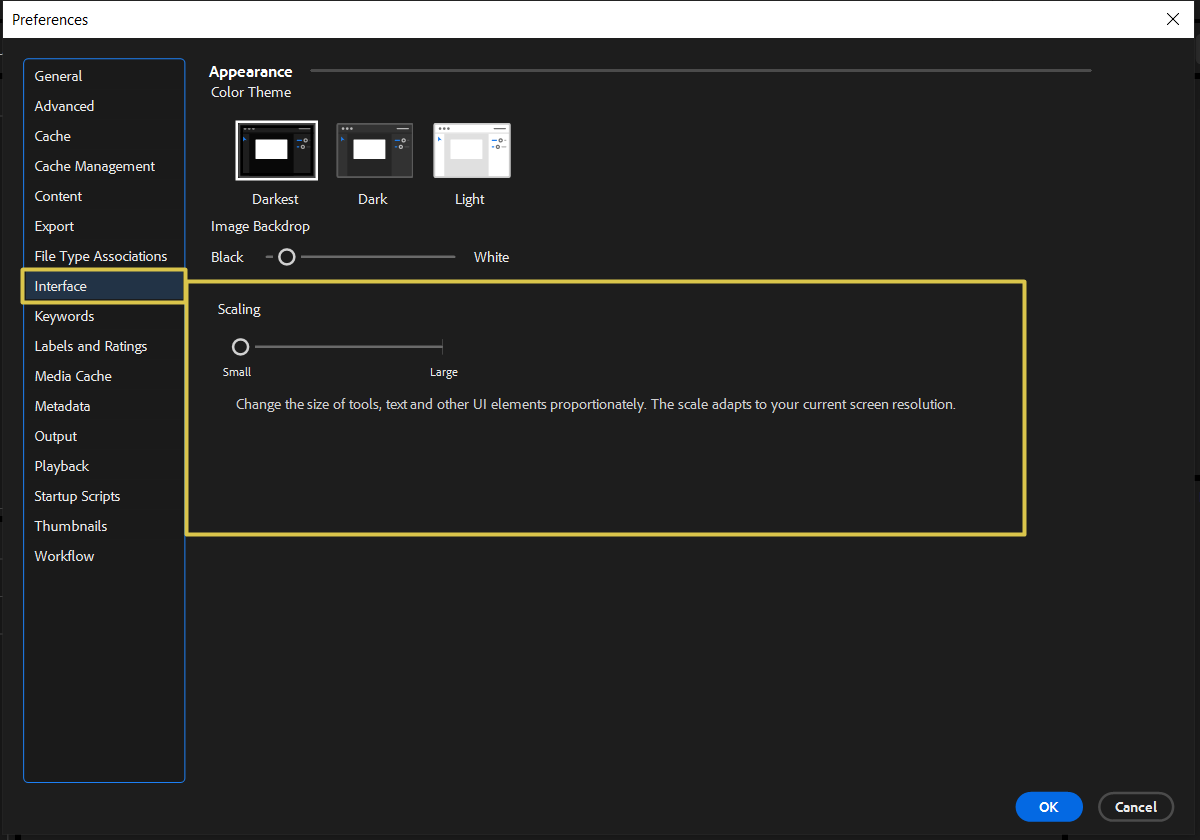
Task: Select the Light color theme thumbnail
Action: [x=470, y=150]
